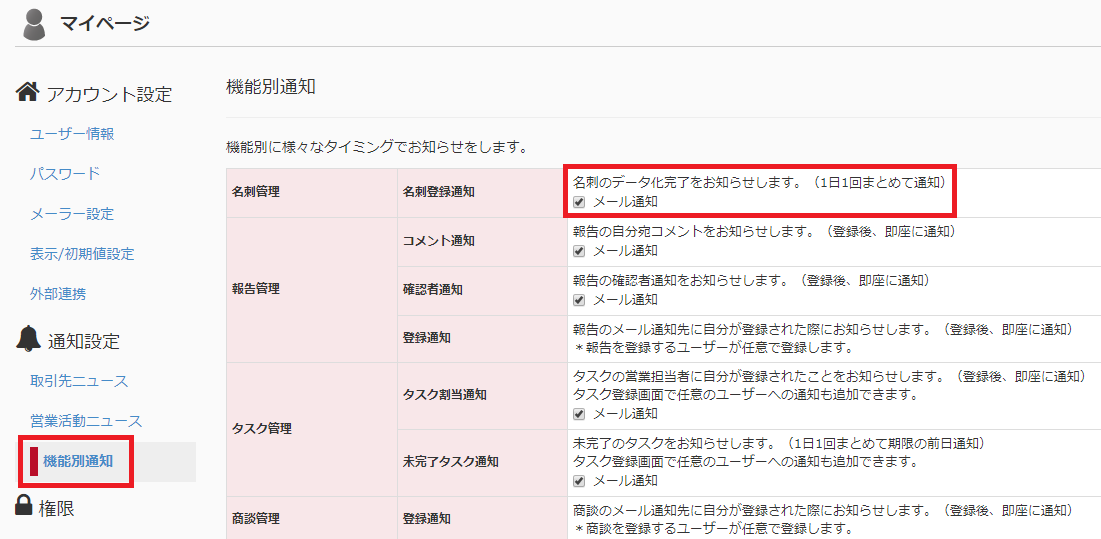
Task: Select 営業活動ニュース in the sidebar
Action: coord(86,421)
